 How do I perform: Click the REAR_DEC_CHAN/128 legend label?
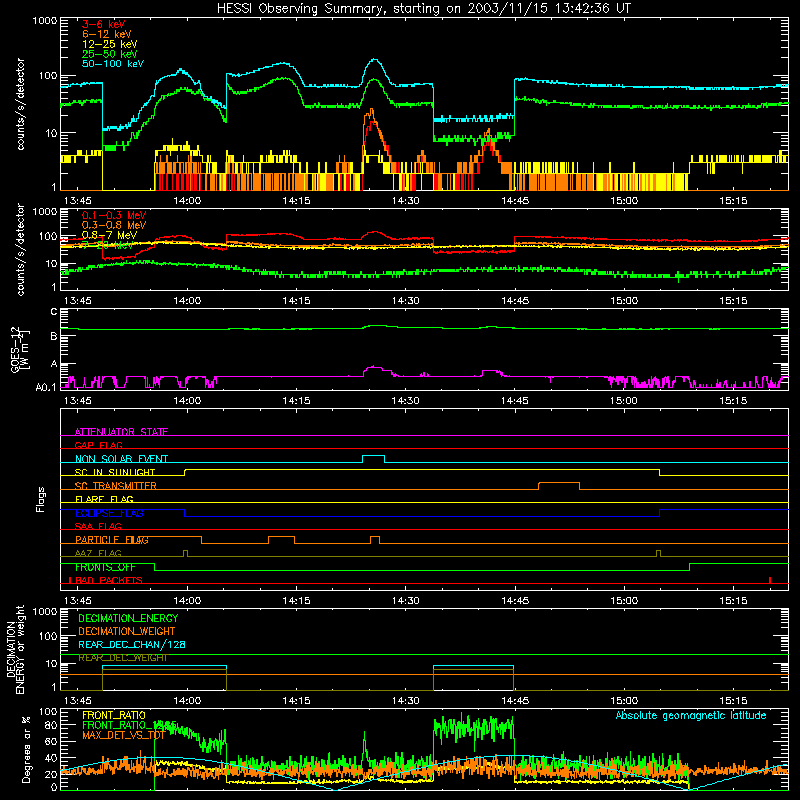(x=132, y=644)
